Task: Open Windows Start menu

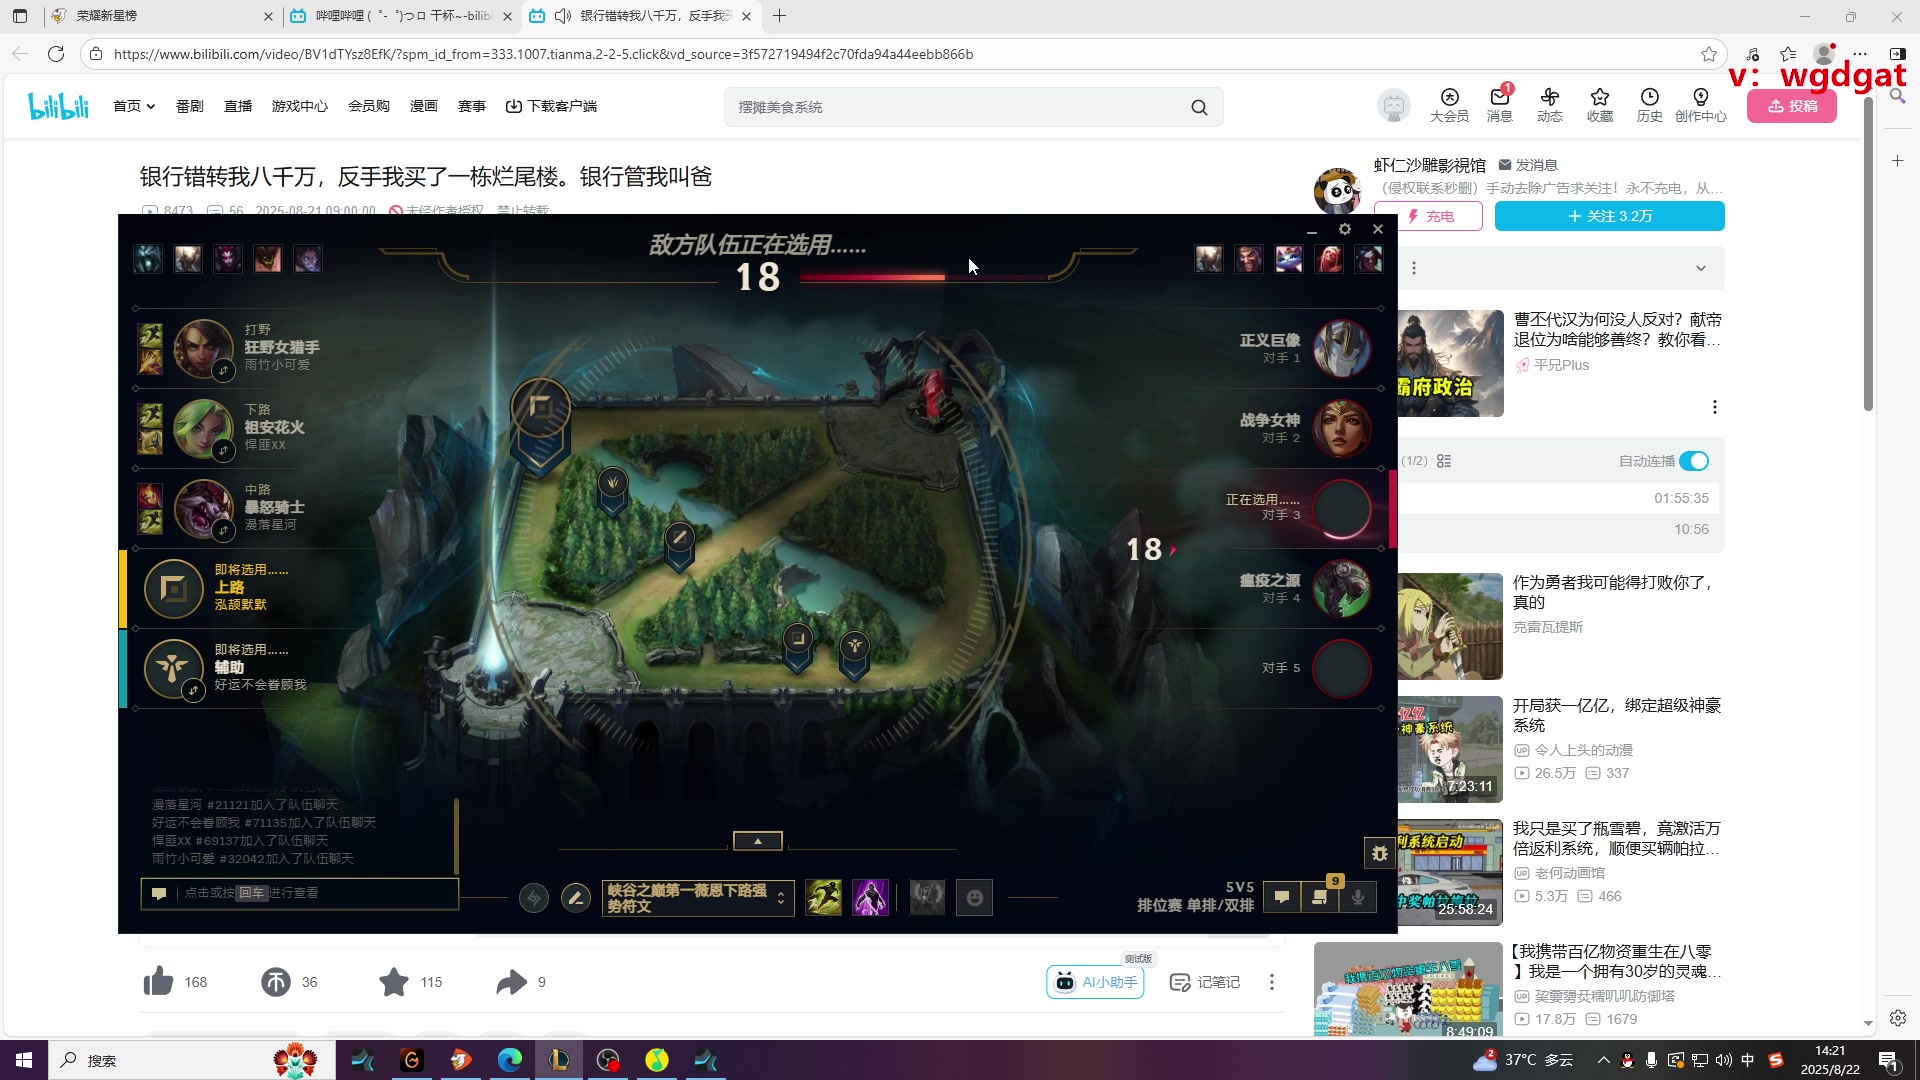Action: [24, 1060]
